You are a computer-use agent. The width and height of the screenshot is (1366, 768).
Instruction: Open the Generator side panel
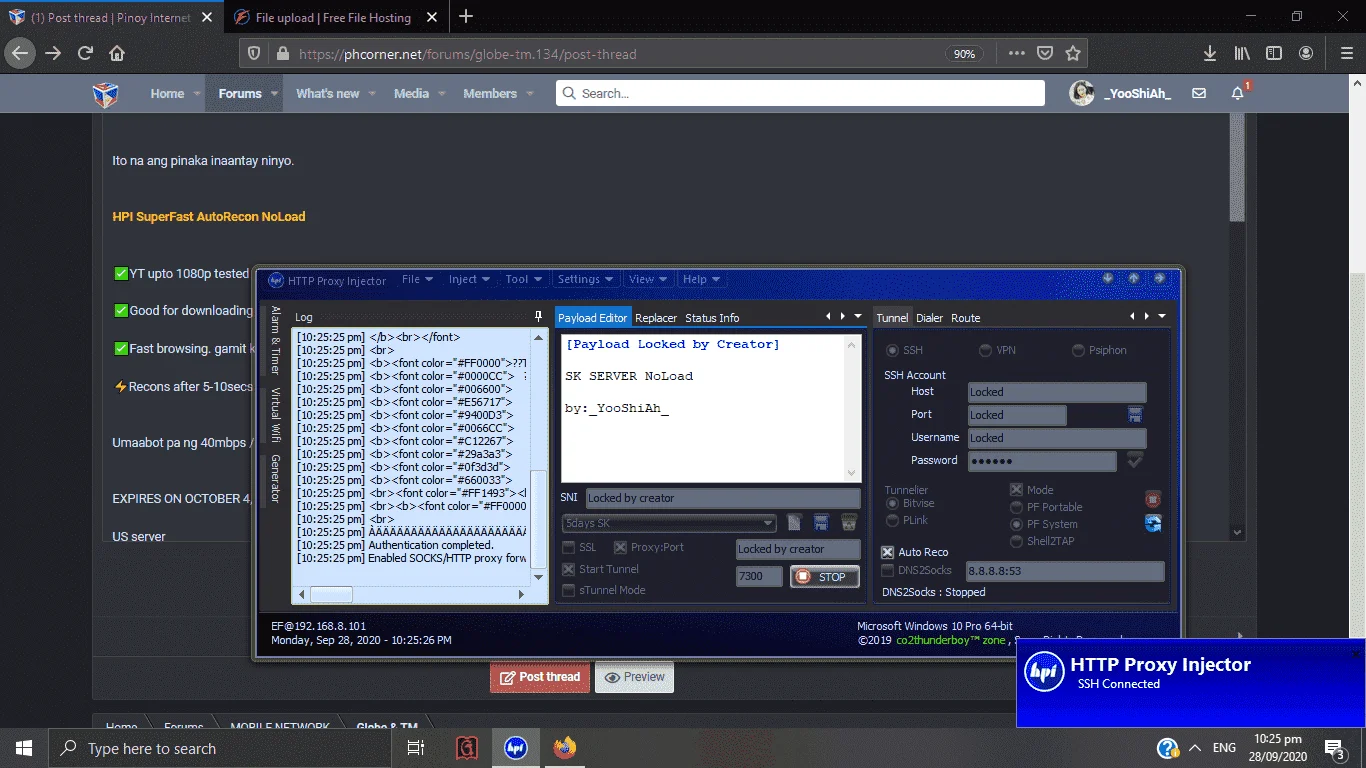point(275,478)
